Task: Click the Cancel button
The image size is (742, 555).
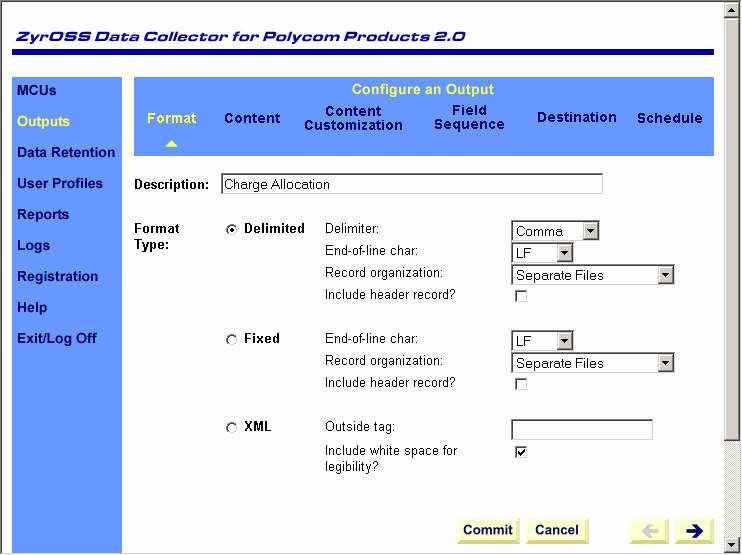Action: (556, 530)
